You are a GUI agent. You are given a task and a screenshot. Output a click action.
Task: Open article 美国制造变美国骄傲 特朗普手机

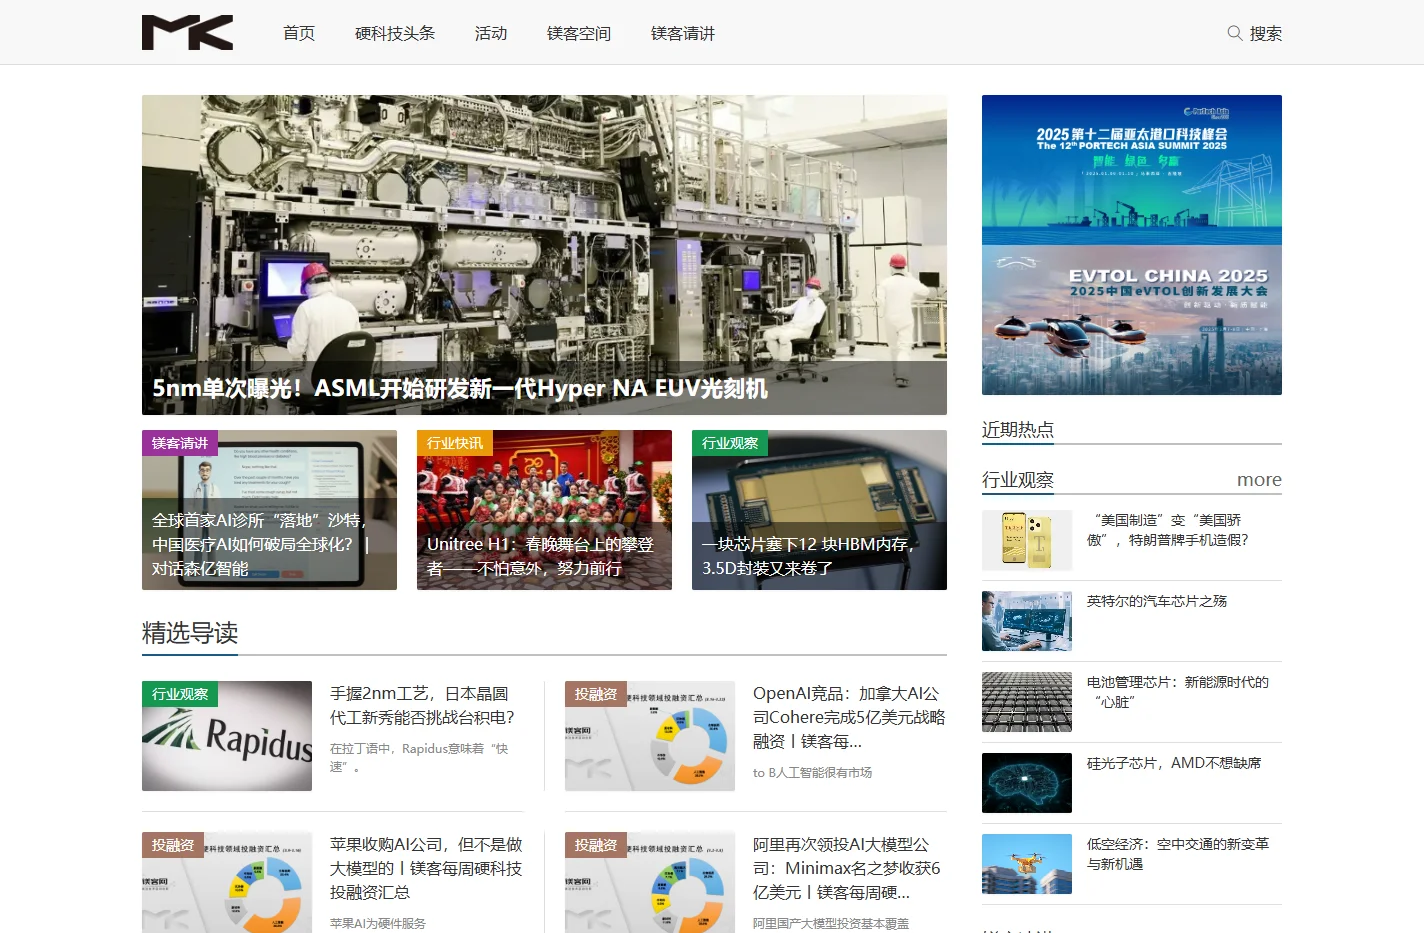(1168, 530)
